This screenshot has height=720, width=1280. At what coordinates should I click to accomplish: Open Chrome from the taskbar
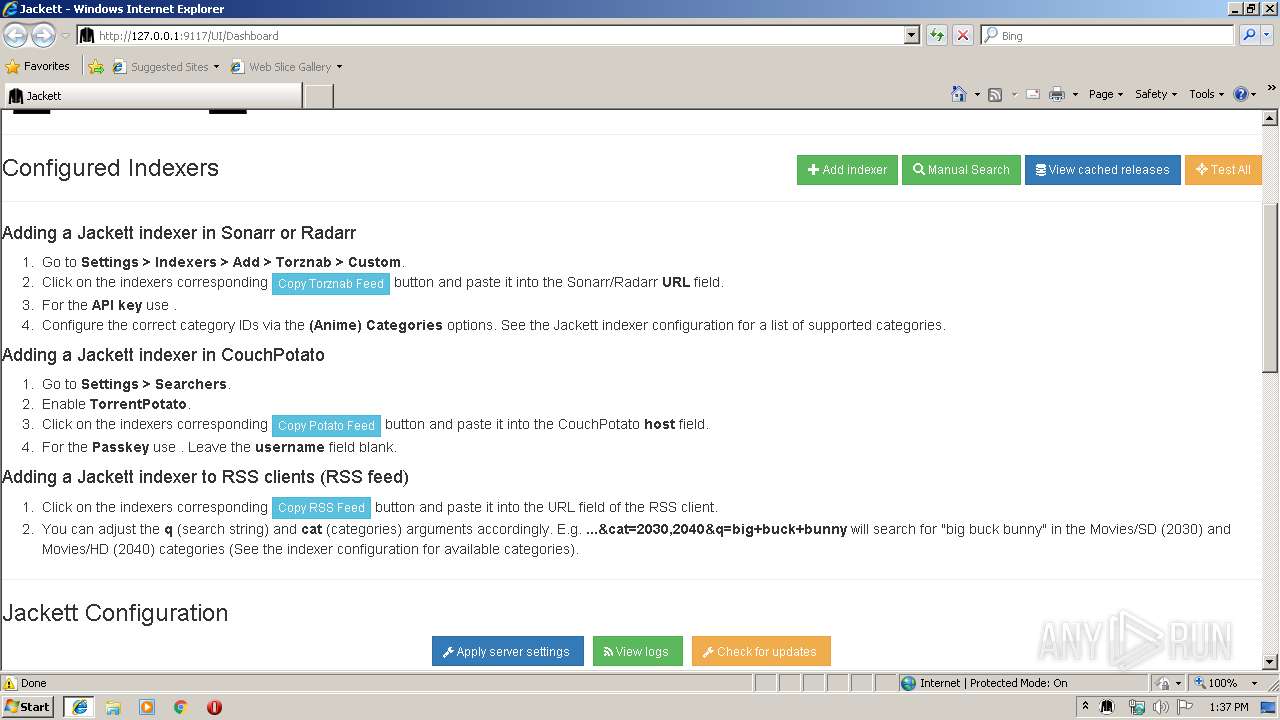[181, 707]
